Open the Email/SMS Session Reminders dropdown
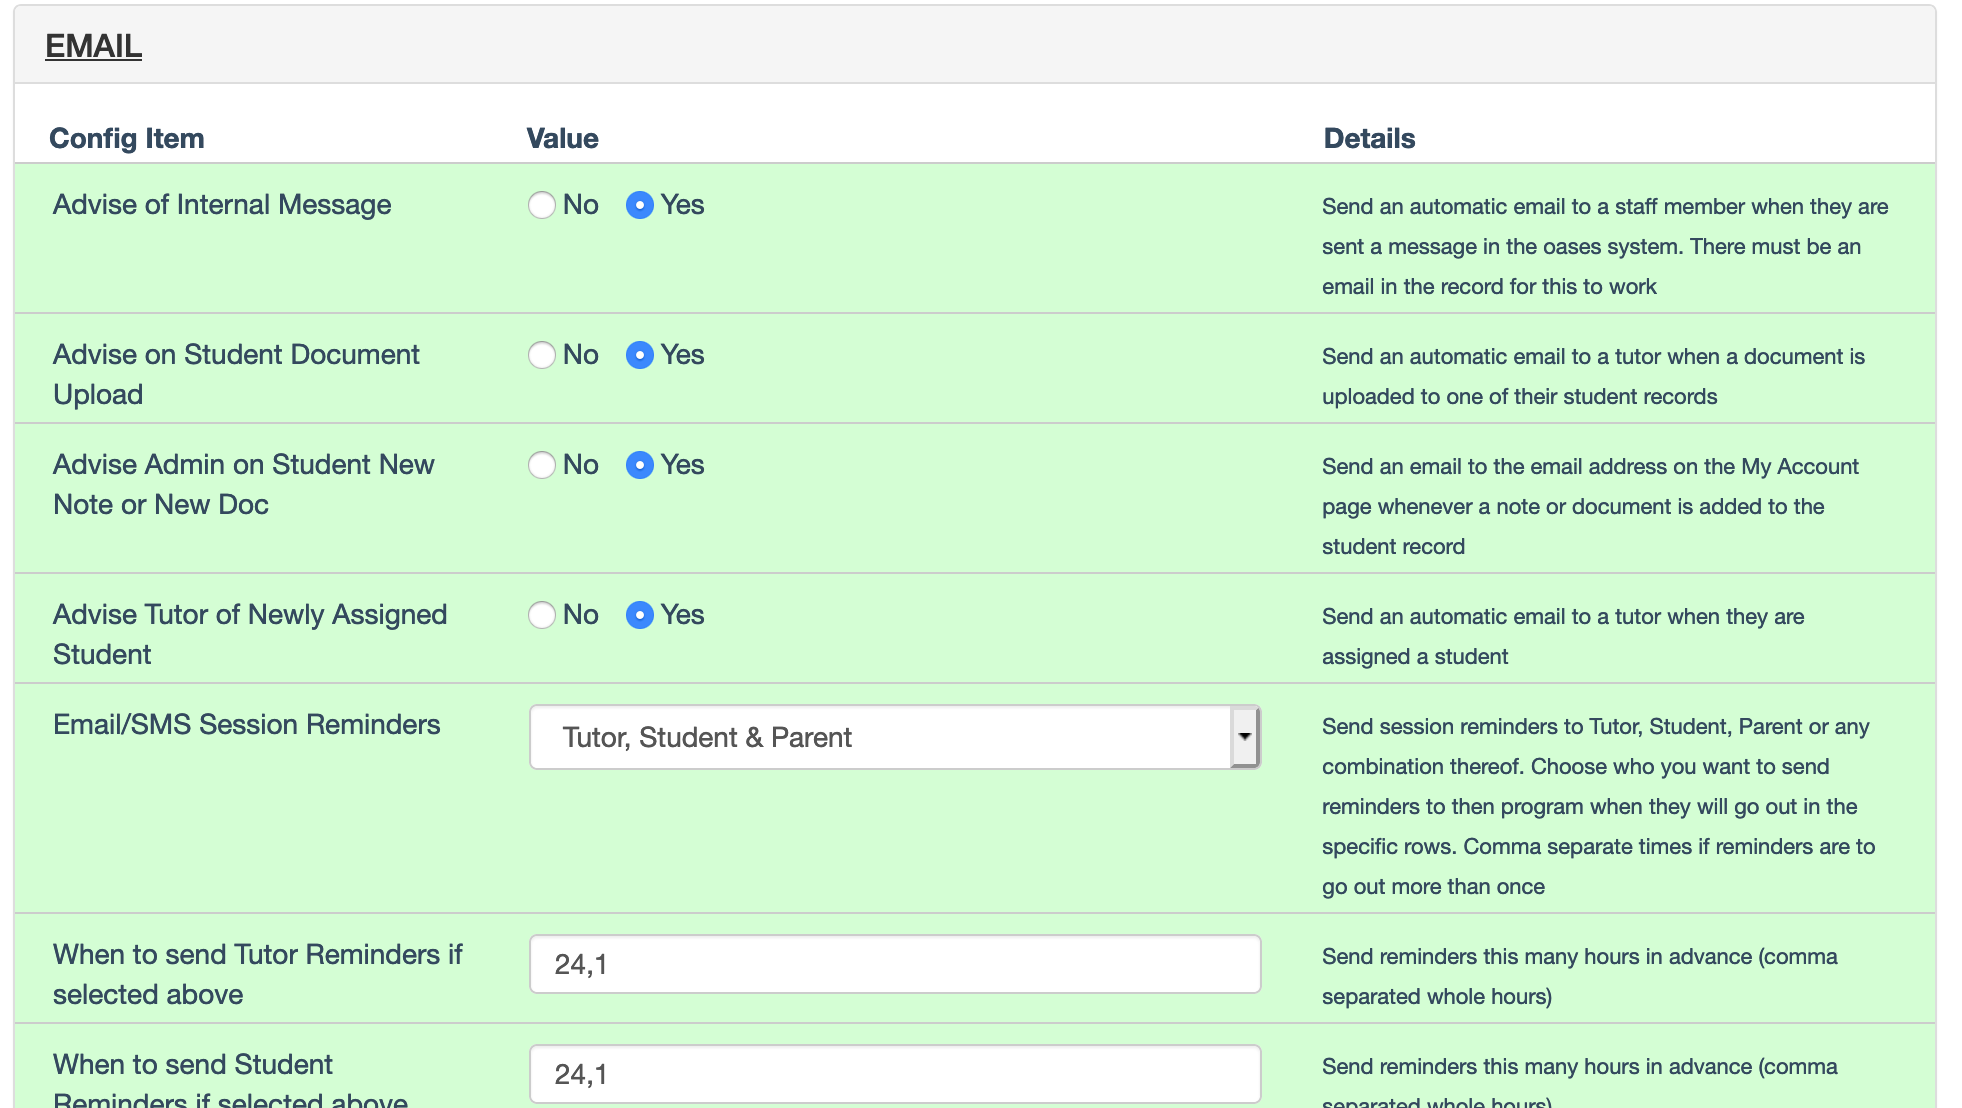 click(880, 737)
